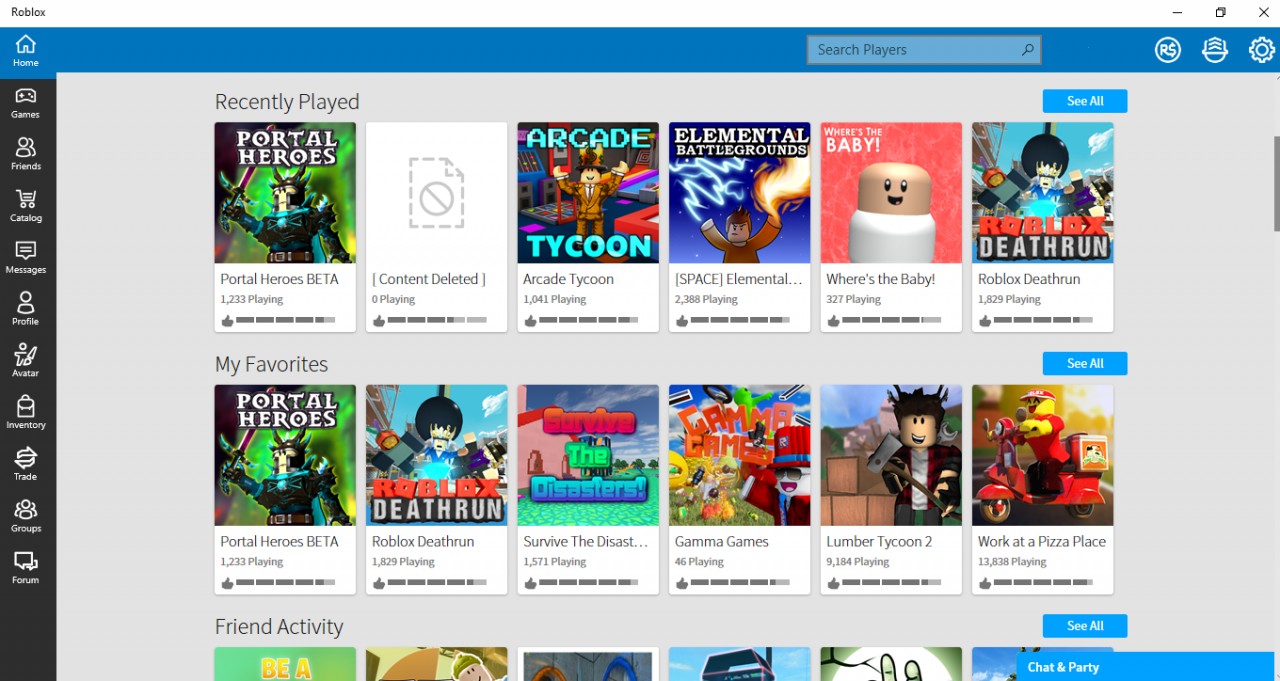Screen dimensions: 1280x681
Task: Go to the Profile sidebar icon
Action: coord(26,309)
